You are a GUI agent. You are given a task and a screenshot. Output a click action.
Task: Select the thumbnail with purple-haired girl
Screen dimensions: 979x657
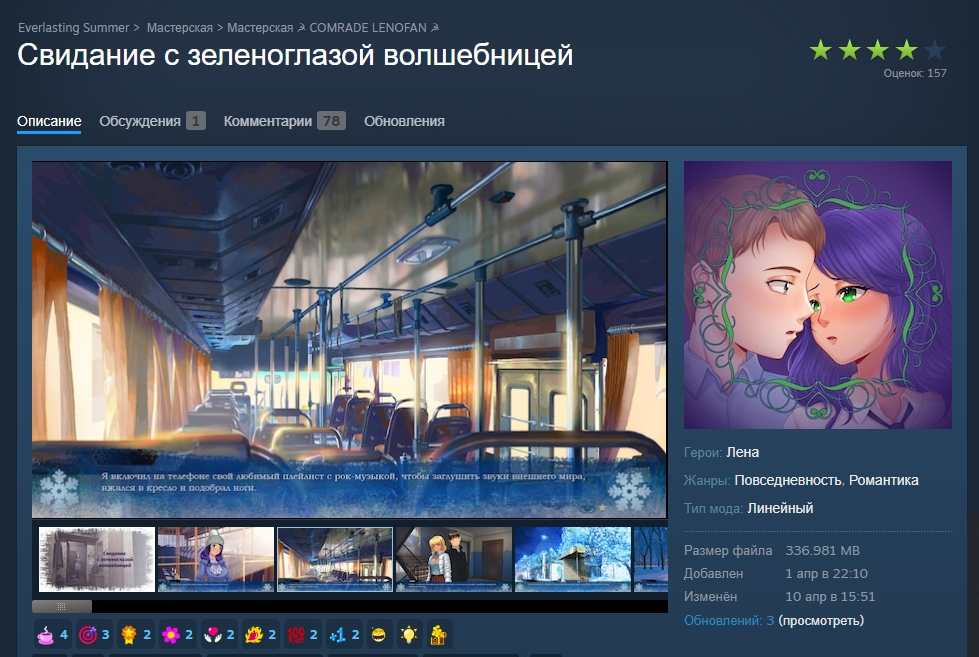pos(216,559)
